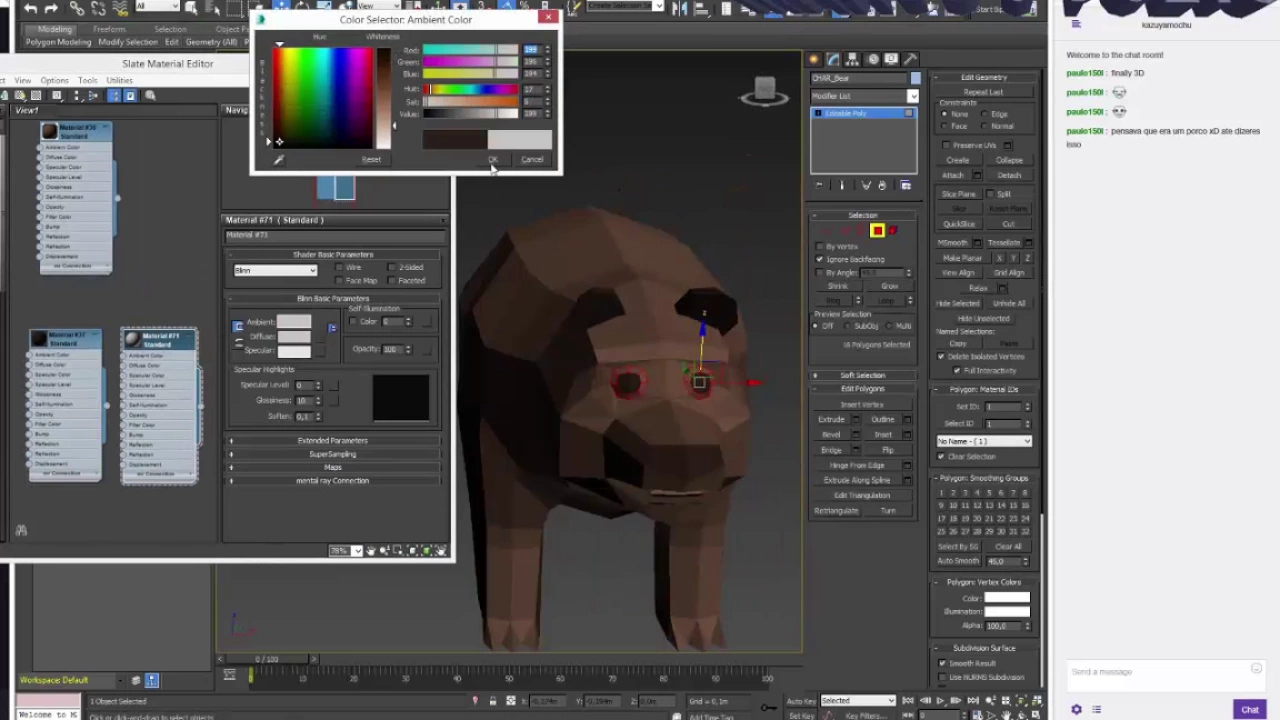1280x720 pixels.
Task: Open the View menu in Slate Material Editor
Action: pos(22,80)
